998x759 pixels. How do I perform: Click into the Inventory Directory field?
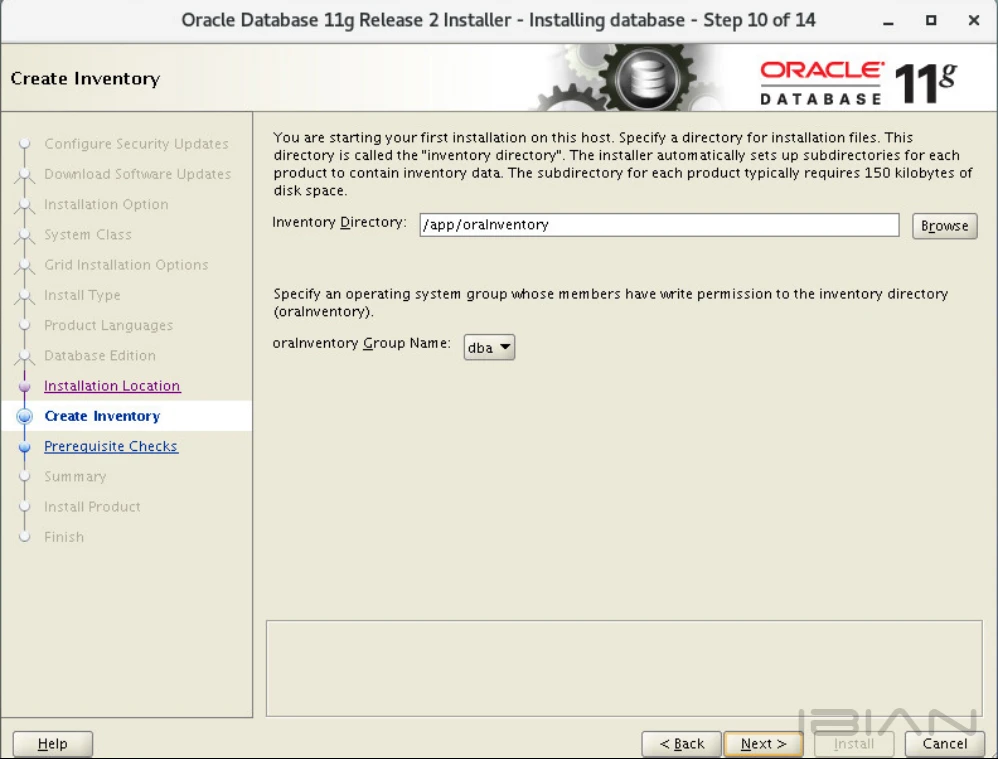[x=659, y=225]
